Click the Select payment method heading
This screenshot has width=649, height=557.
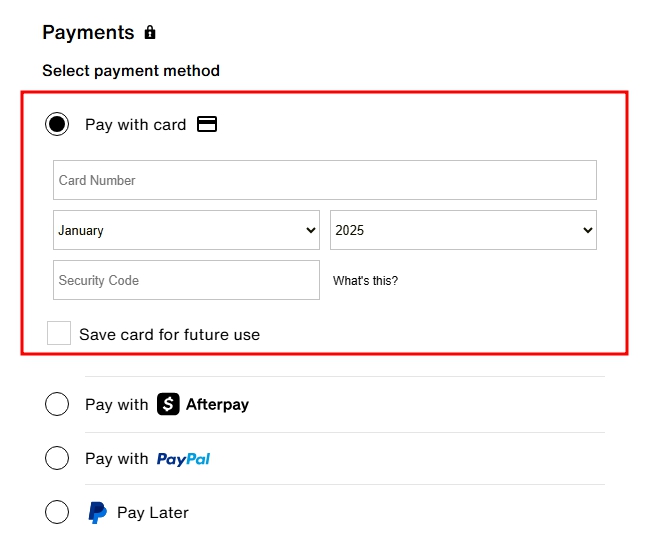[x=131, y=71]
